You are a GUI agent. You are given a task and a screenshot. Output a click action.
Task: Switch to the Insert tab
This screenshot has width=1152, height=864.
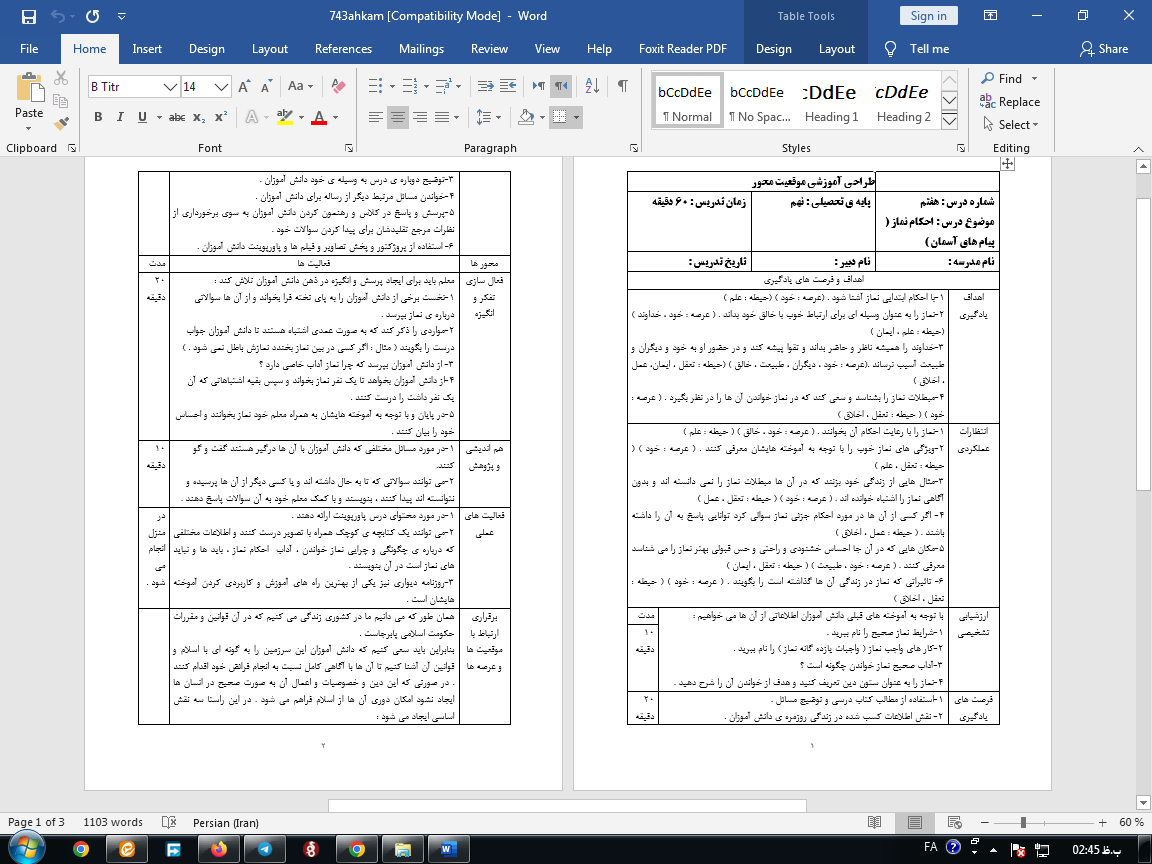(147, 49)
